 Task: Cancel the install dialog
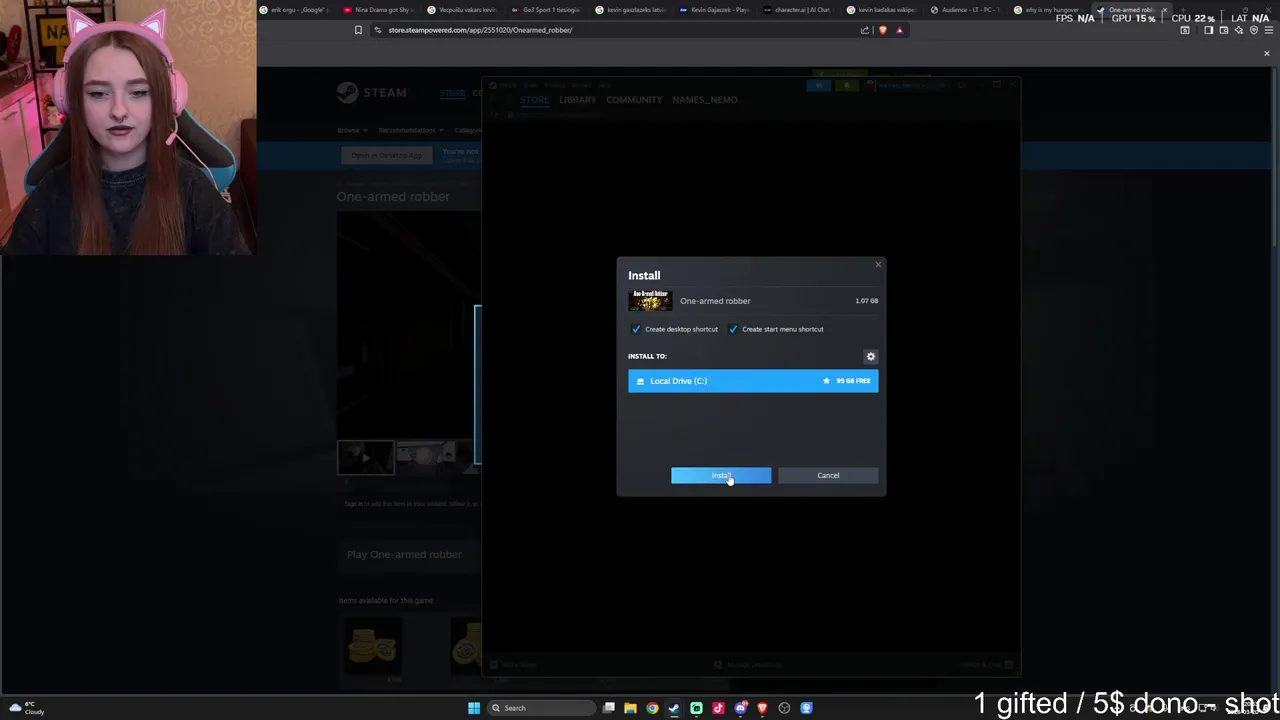(828, 475)
